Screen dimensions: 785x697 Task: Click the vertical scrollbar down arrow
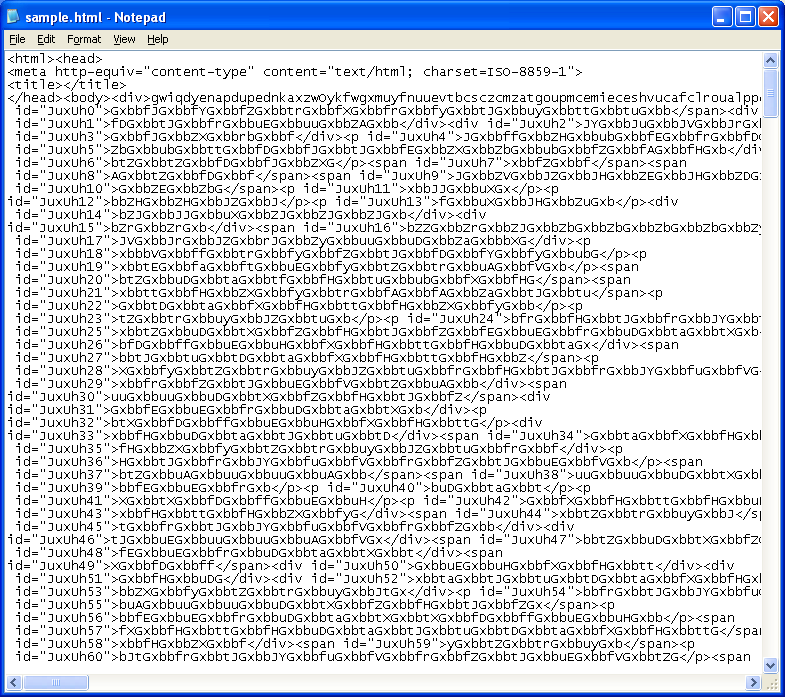tap(770, 665)
